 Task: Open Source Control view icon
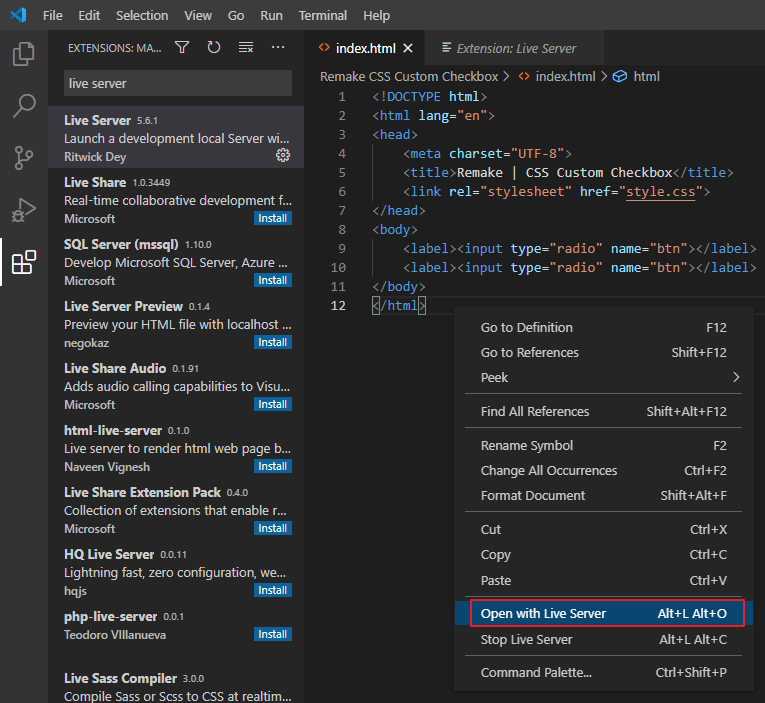[x=23, y=158]
